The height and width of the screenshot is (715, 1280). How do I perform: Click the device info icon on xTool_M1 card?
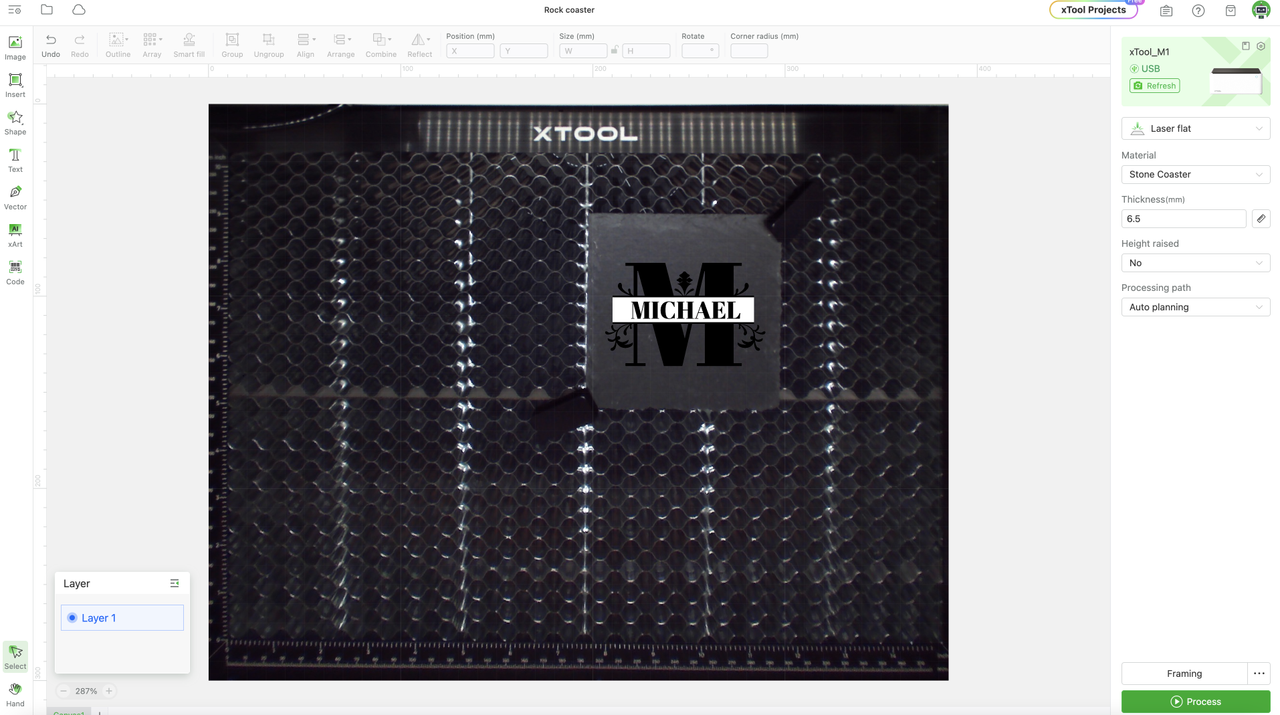(1246, 46)
